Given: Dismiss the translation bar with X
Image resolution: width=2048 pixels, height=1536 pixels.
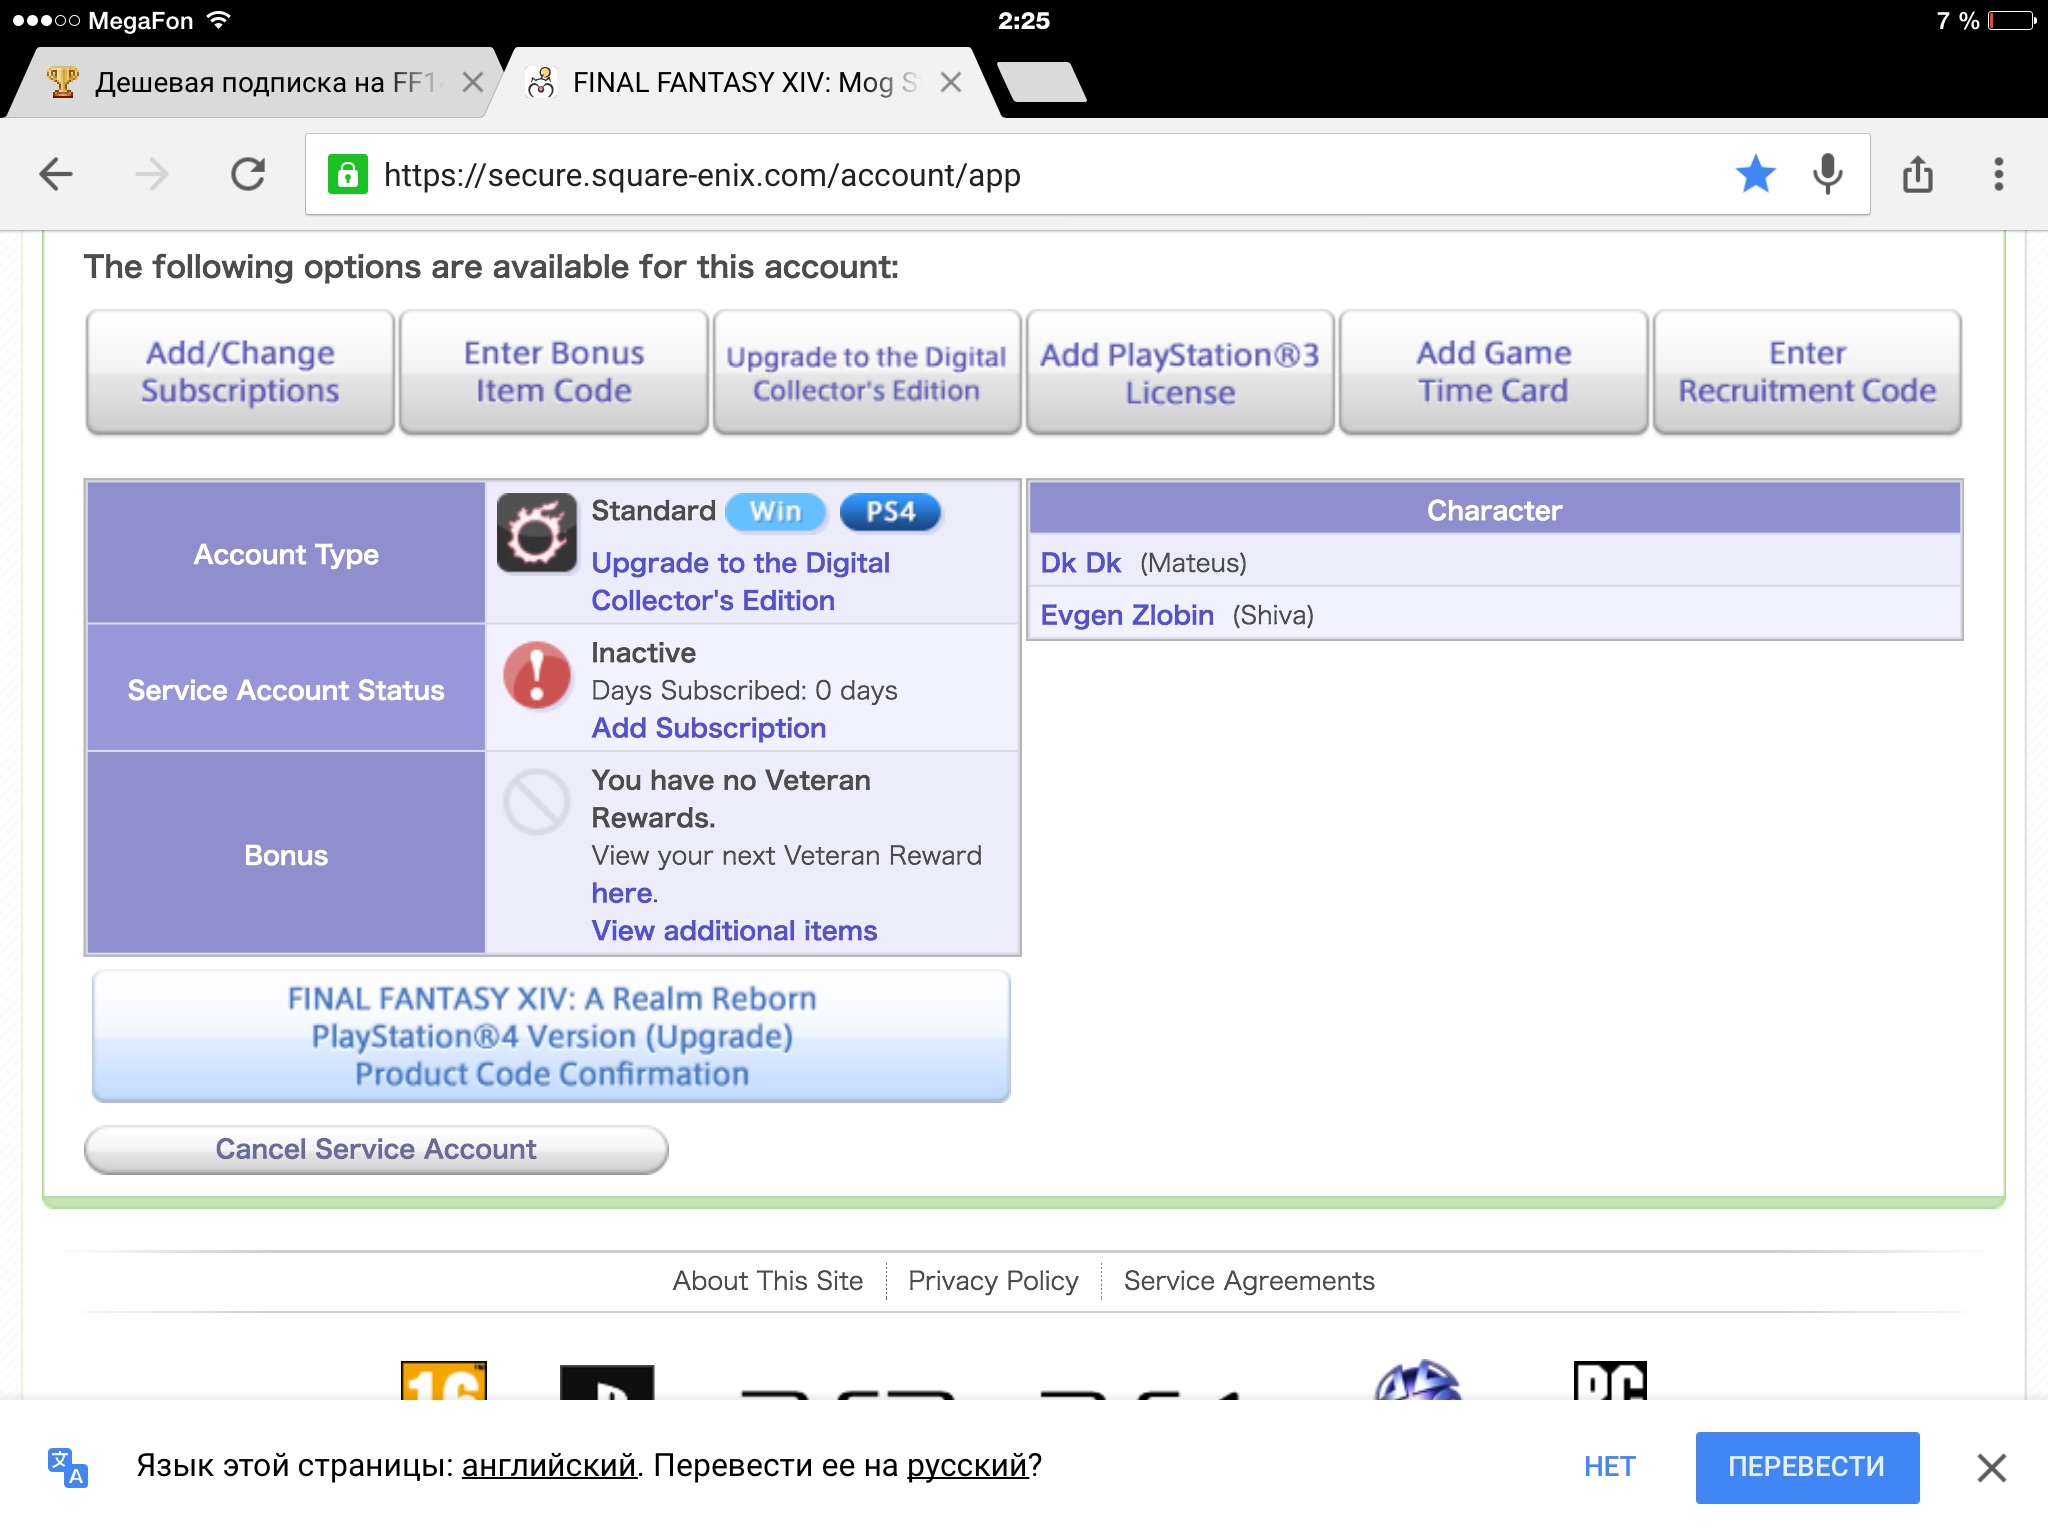Looking at the screenshot, I should click(x=1991, y=1468).
